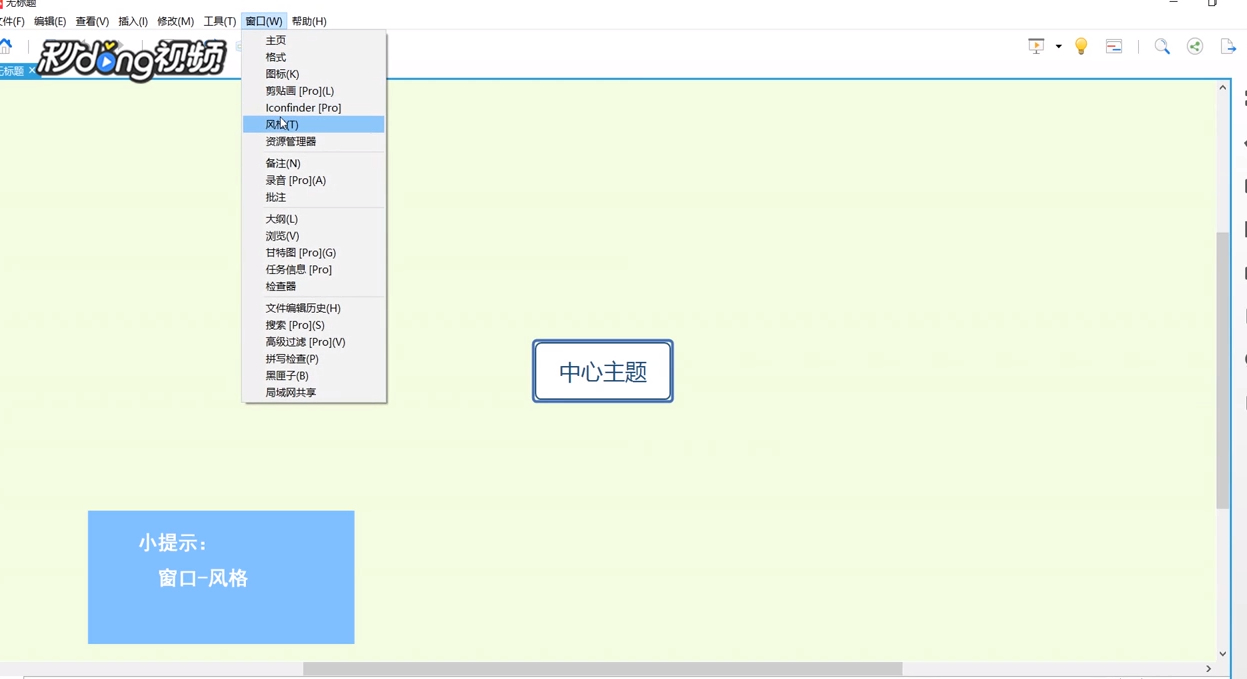Image resolution: width=1247 pixels, height=679 pixels.
Task: Click the home icon in toolbar
Action: click(6, 46)
